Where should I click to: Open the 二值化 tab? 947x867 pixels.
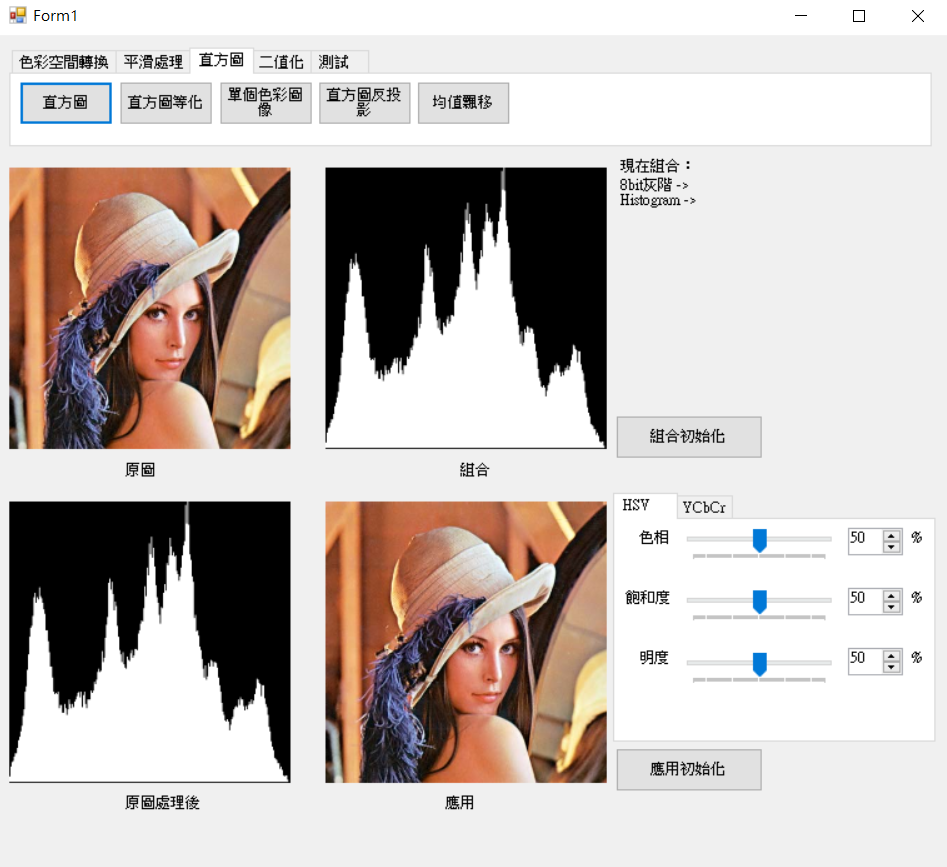point(281,62)
